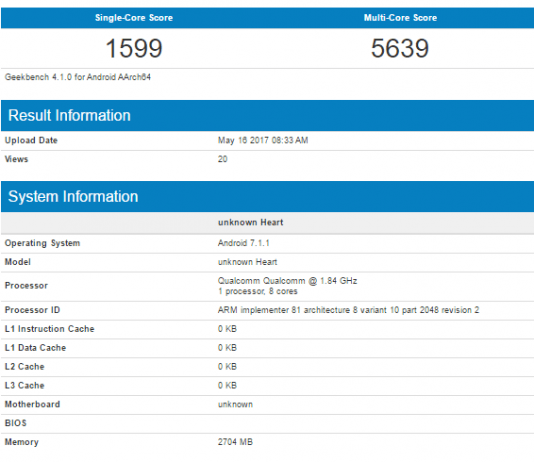Click the Motherboard unknown value
Screen dimensions: 534x462
pos(235,404)
